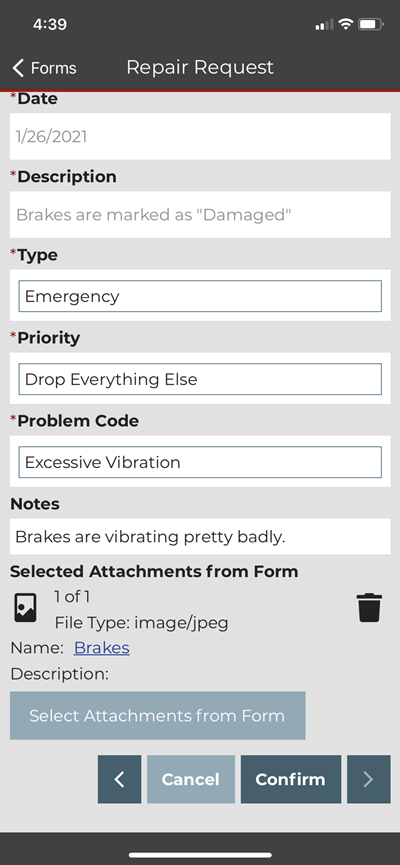
Task: Tap the battery indicator in the status bar
Action: (x=371, y=24)
